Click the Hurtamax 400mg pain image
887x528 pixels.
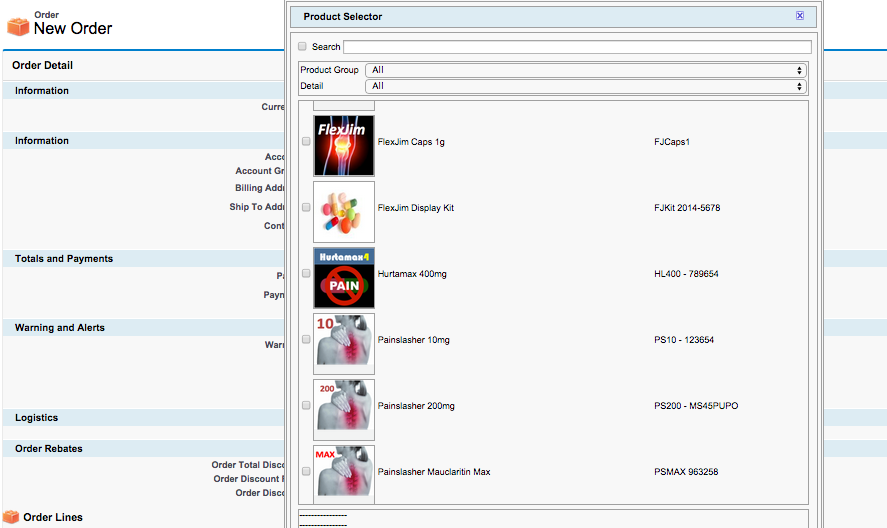coord(344,278)
